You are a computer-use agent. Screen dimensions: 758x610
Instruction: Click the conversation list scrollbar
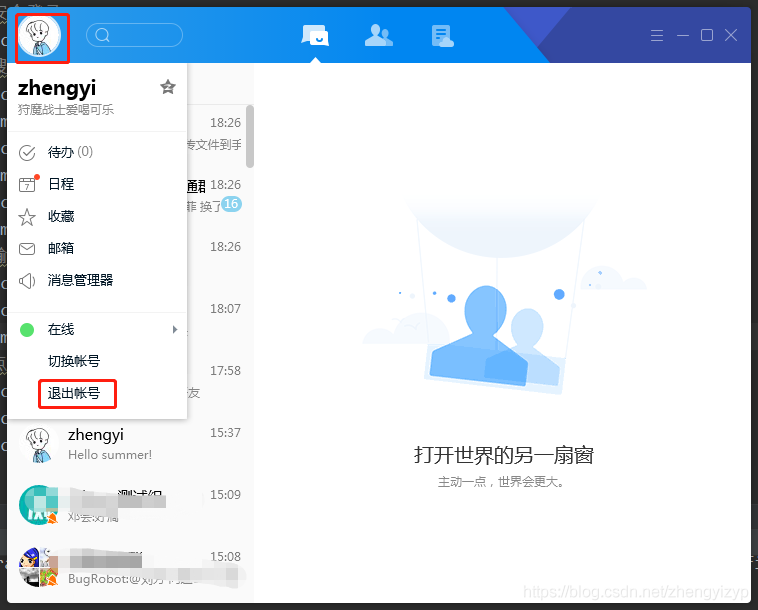point(249,135)
